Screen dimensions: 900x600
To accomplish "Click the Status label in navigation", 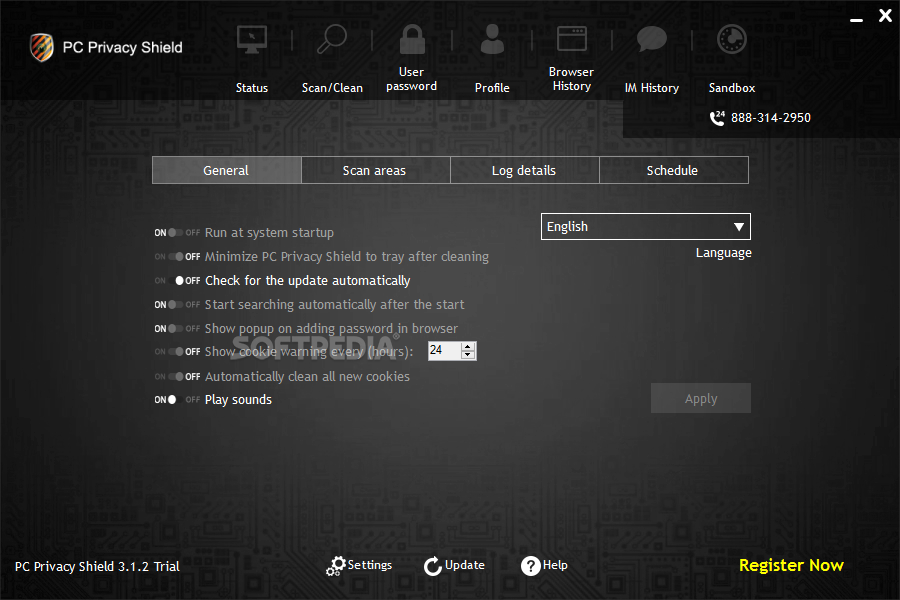I will (252, 88).
